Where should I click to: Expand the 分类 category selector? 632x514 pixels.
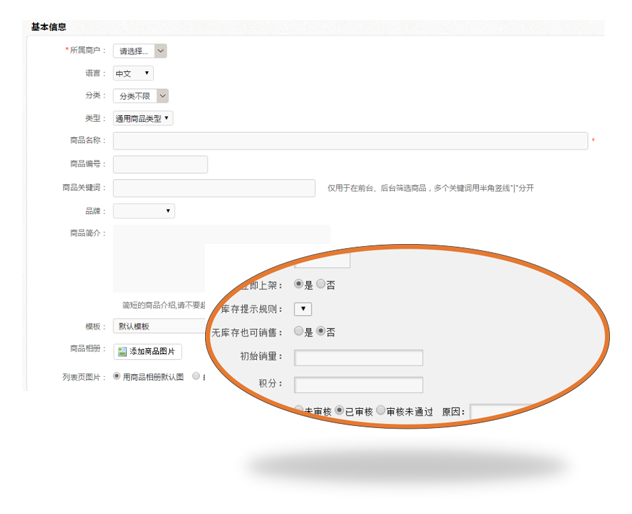(x=141, y=96)
